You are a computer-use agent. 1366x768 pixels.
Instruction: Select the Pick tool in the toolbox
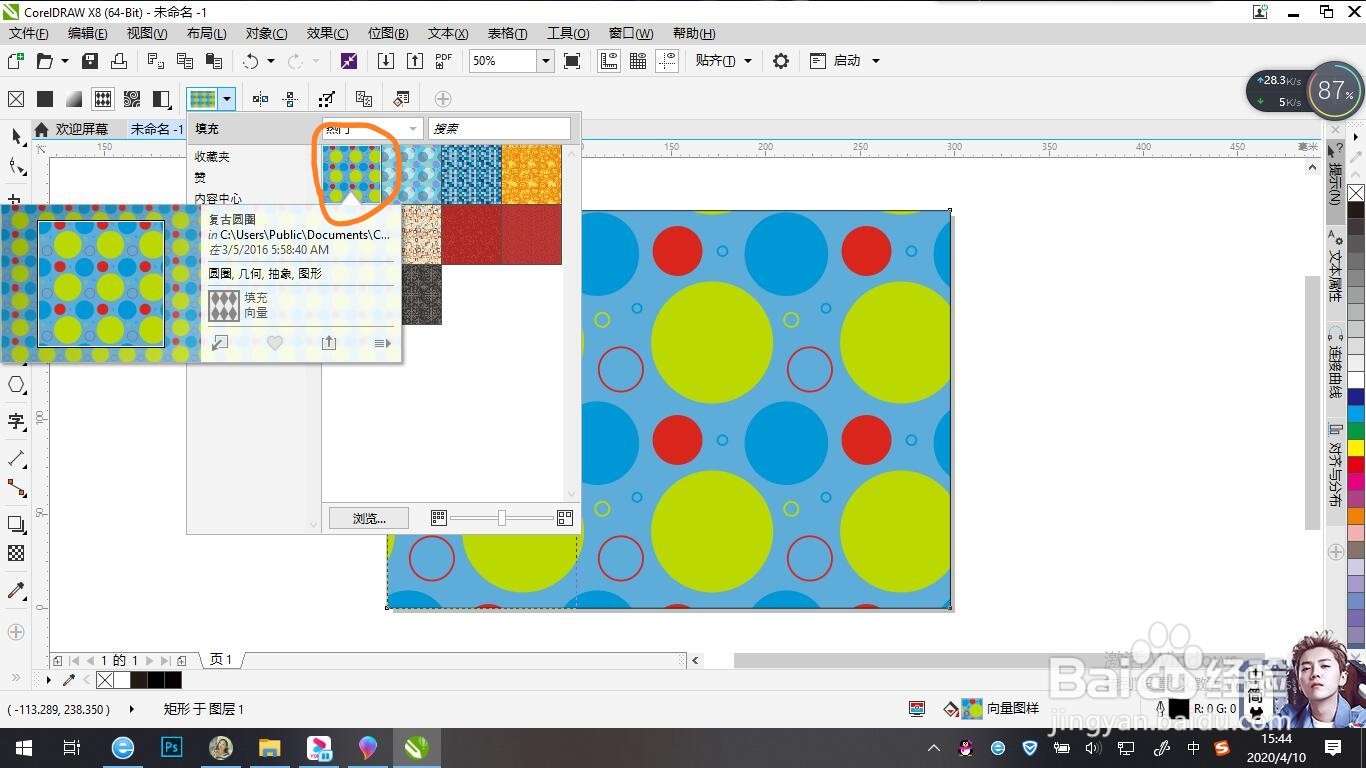coord(16,136)
